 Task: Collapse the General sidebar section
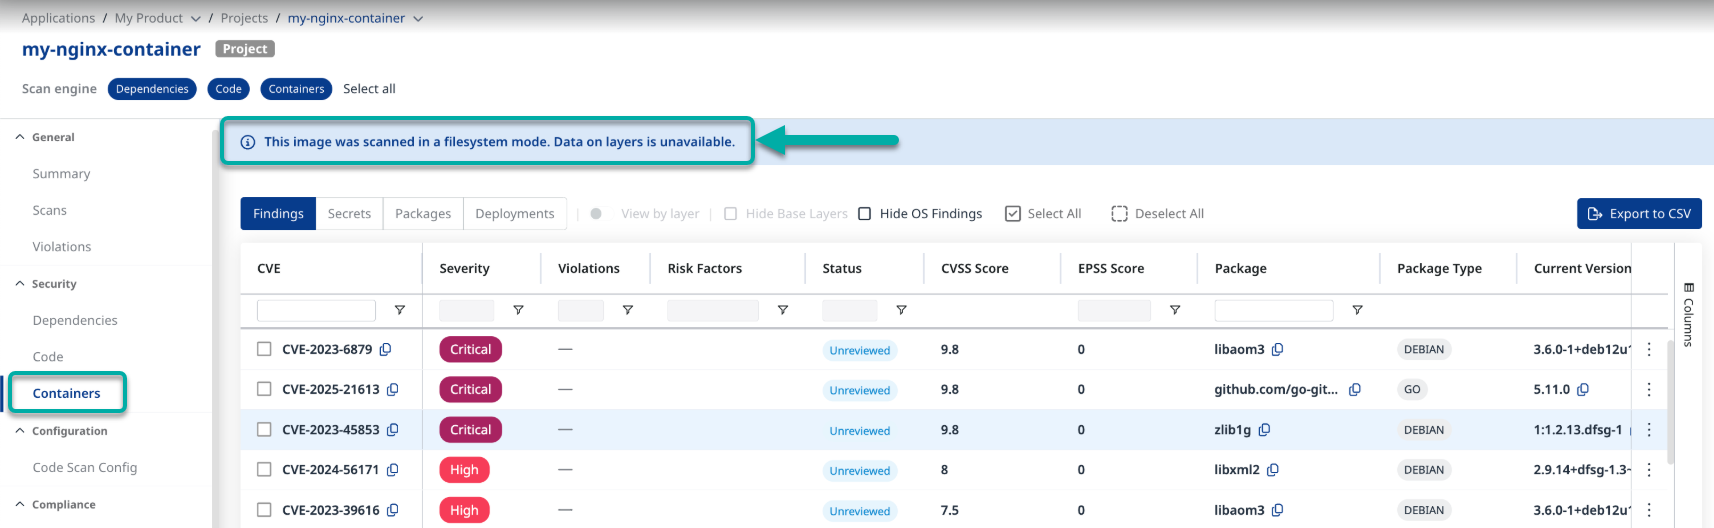(20, 137)
